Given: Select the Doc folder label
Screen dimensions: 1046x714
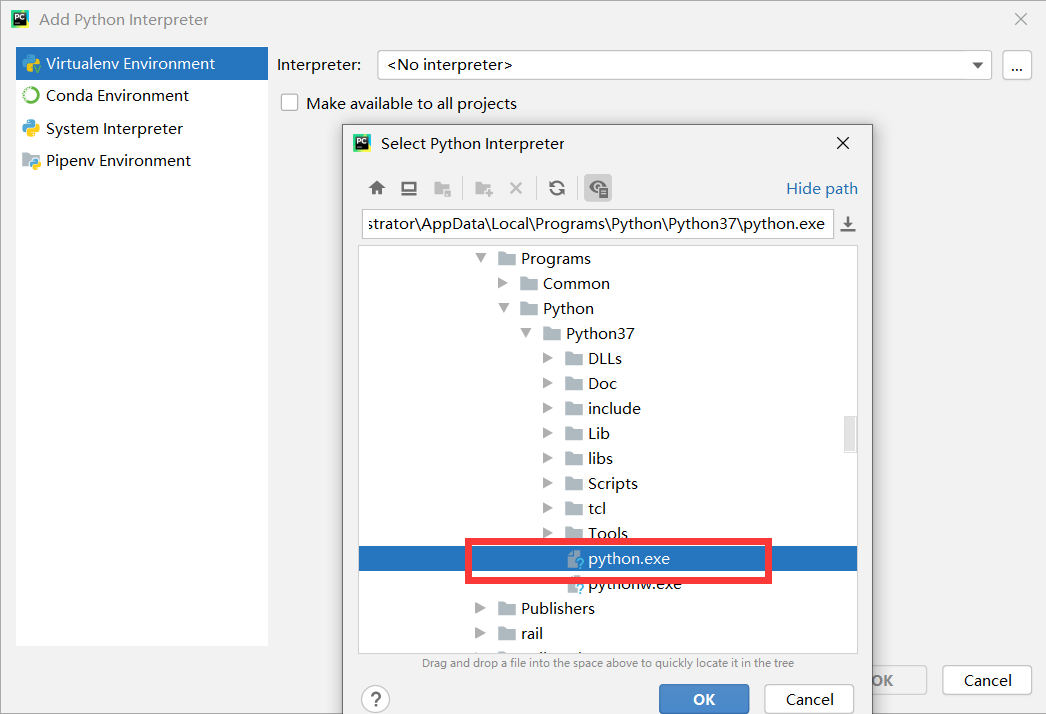Looking at the screenshot, I should point(602,384).
